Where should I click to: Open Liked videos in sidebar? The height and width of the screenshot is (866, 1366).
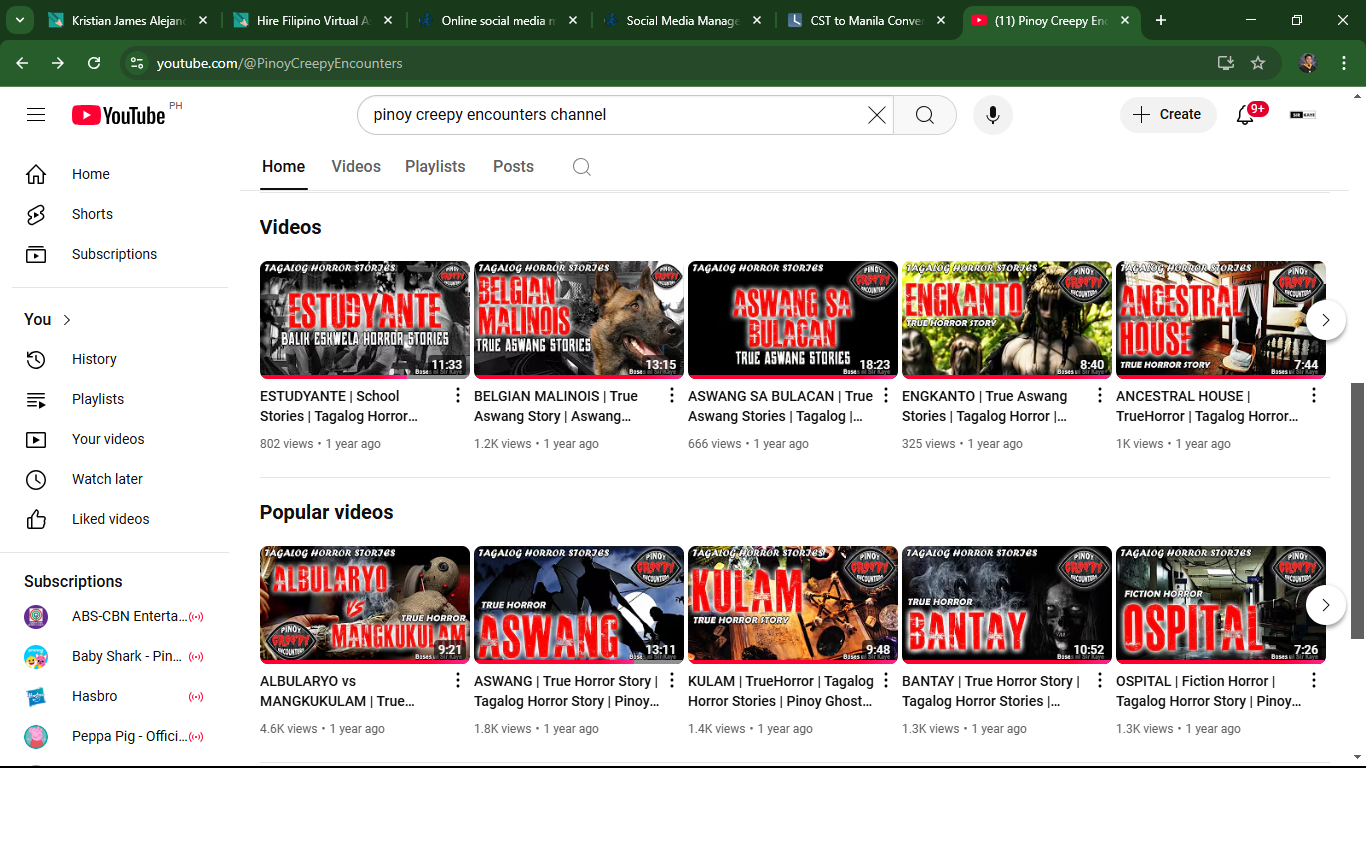click(x=120, y=519)
